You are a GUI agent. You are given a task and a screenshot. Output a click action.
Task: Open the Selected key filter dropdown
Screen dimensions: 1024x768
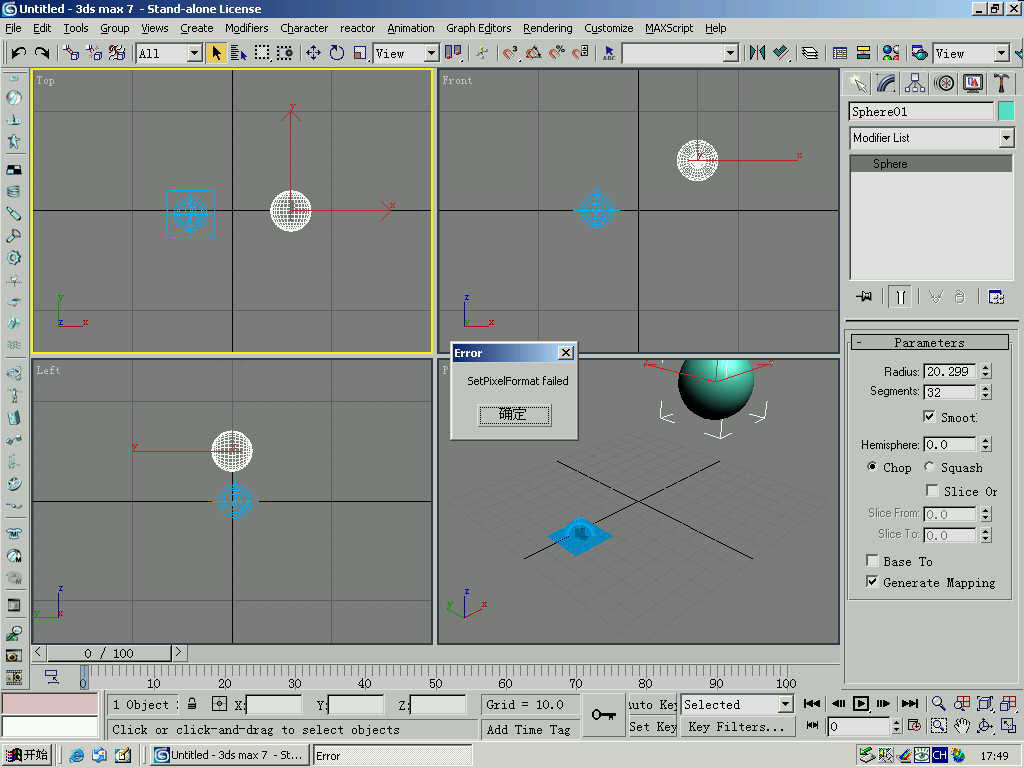click(785, 704)
